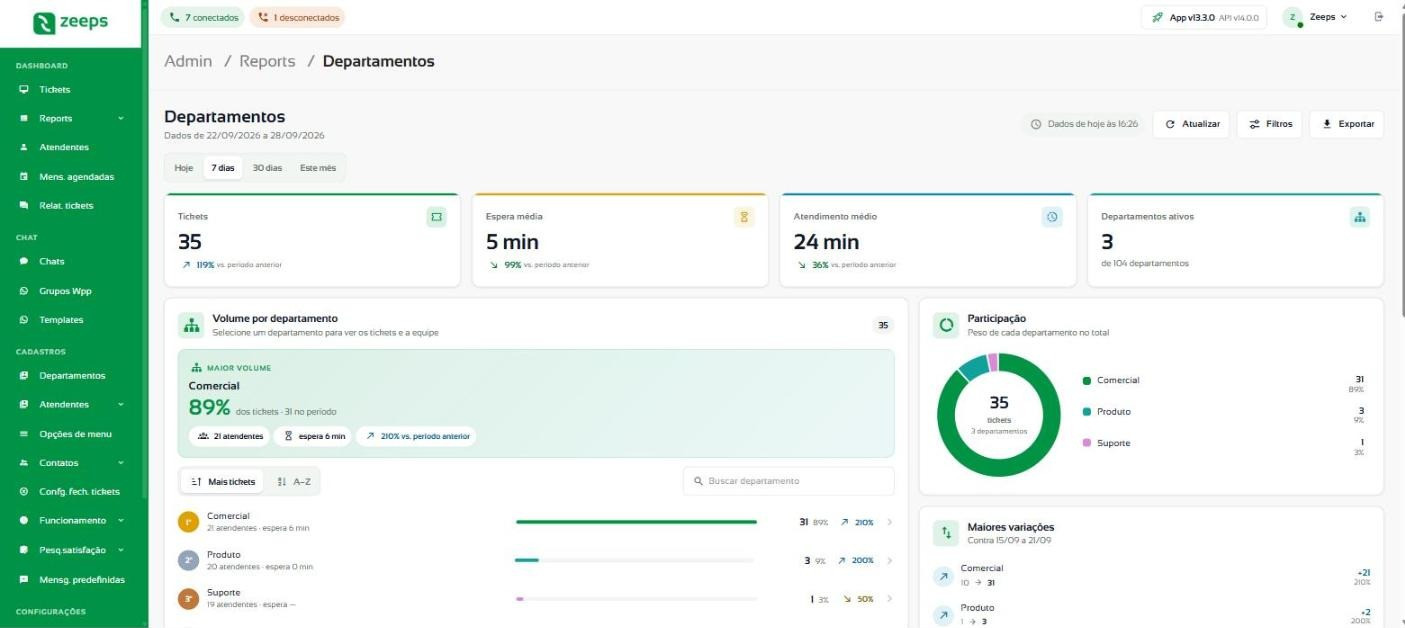Click the 2º rank badge for Produto

(189, 560)
